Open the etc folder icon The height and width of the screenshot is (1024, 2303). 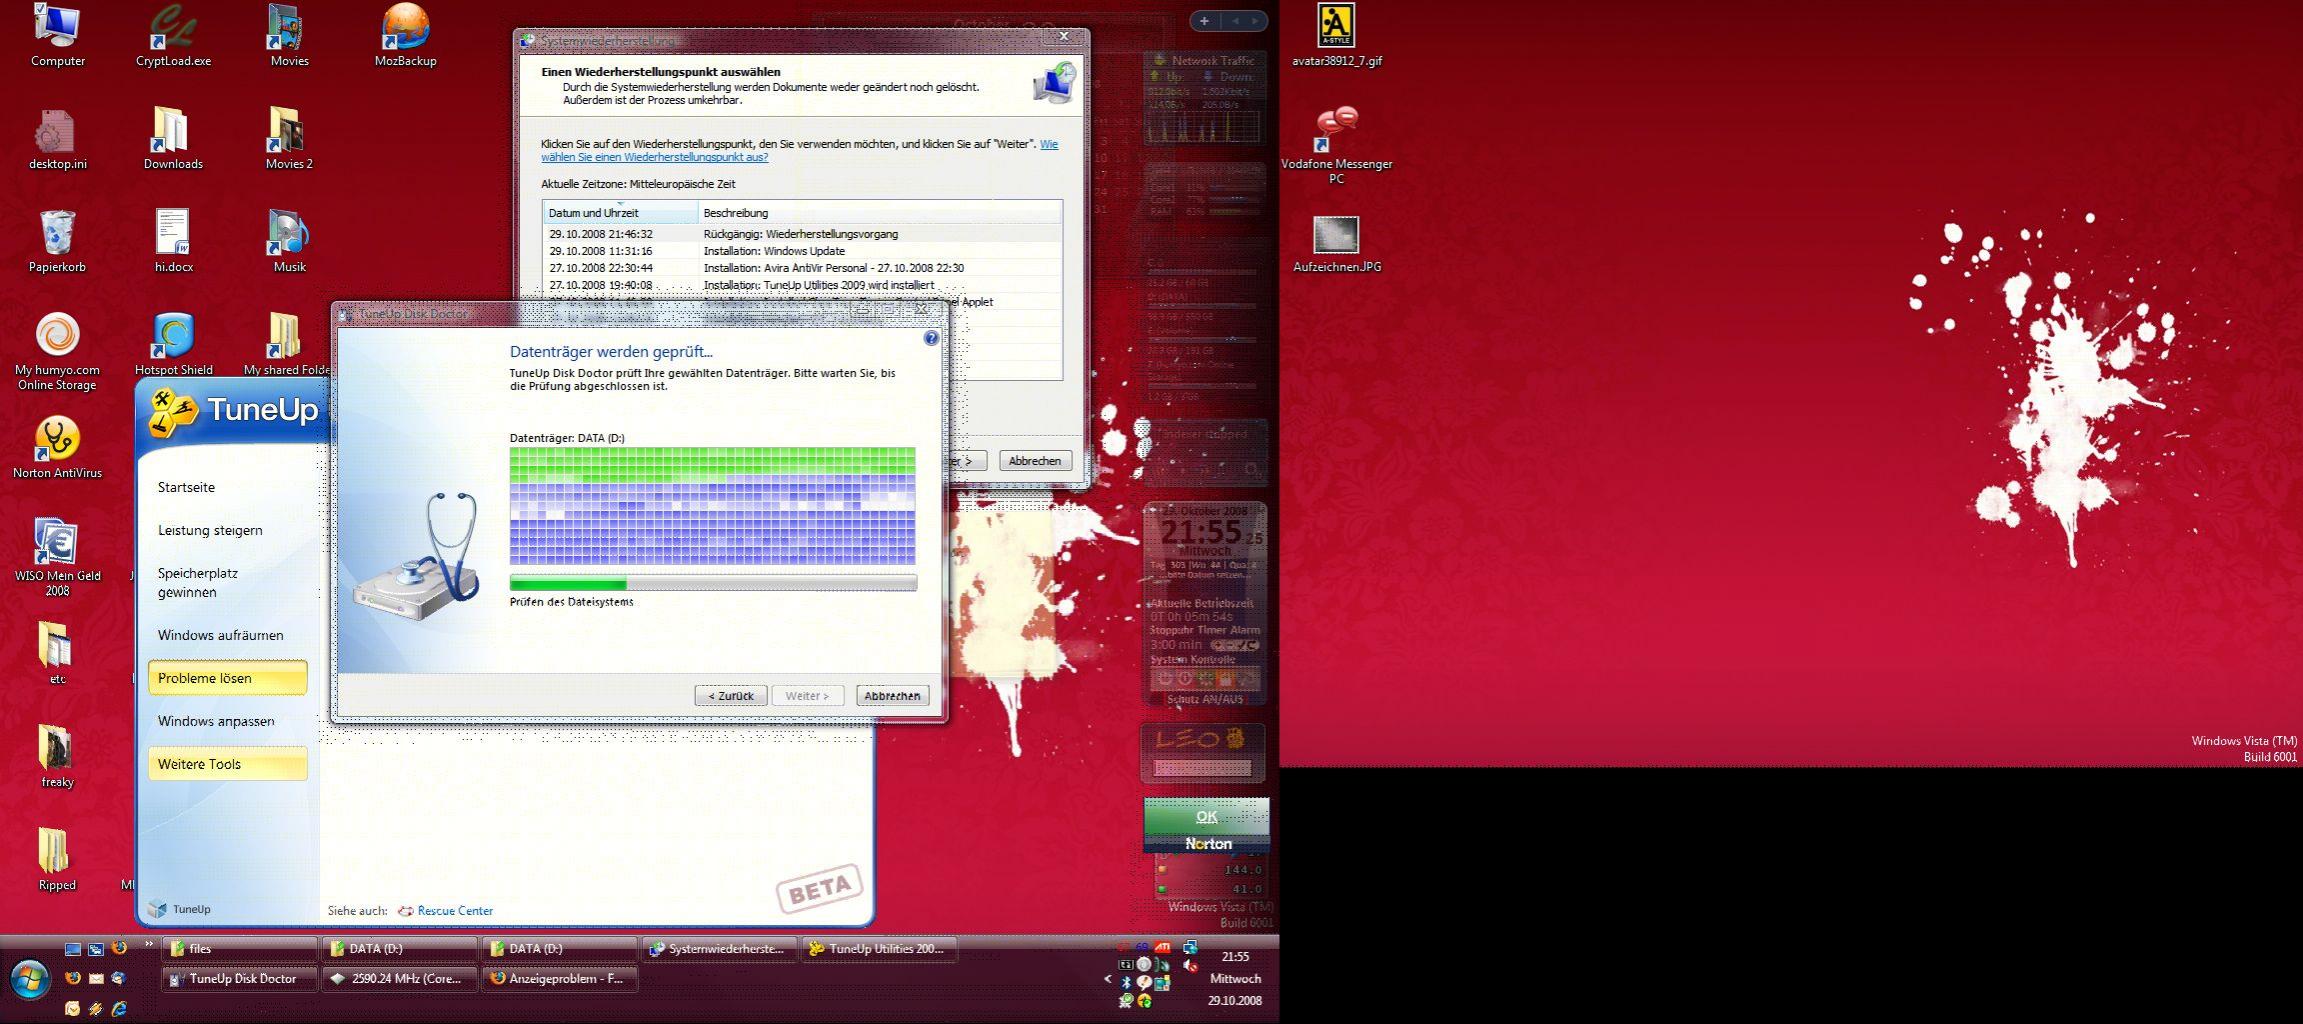pos(57,655)
